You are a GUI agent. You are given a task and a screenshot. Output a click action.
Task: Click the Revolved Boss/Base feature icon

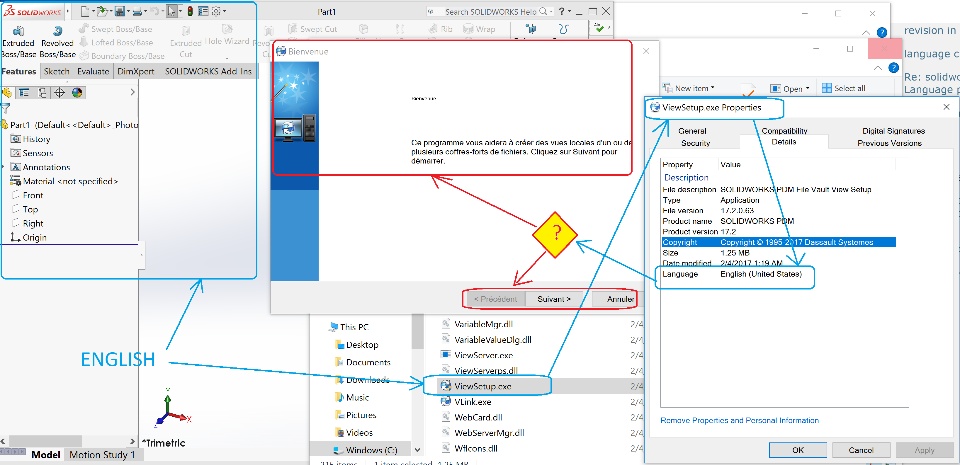pyautogui.click(x=57, y=31)
